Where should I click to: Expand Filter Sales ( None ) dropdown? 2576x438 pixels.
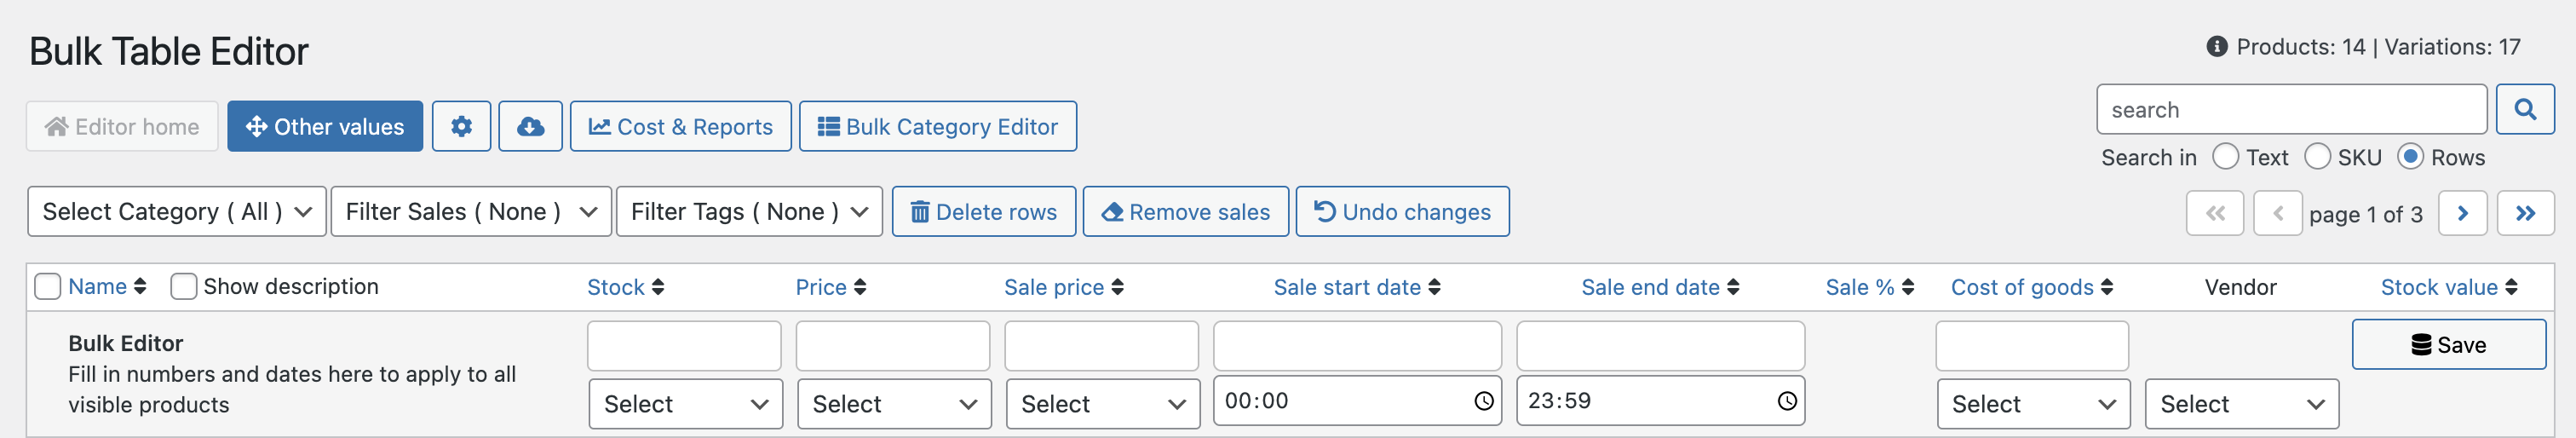pyautogui.click(x=470, y=212)
